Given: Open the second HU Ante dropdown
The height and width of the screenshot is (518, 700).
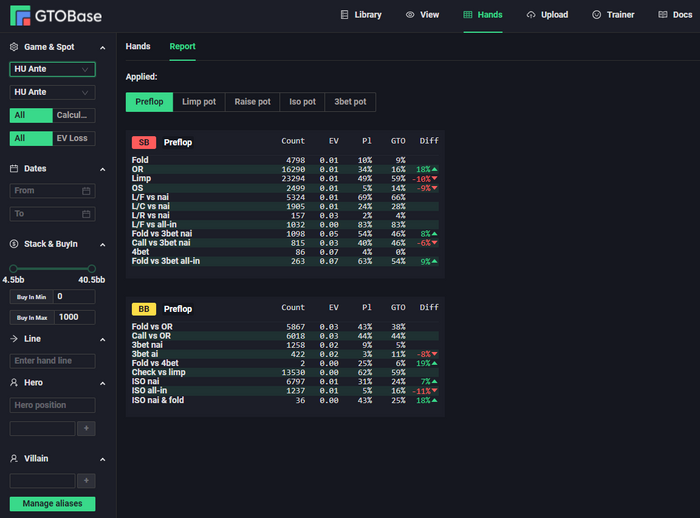Looking at the screenshot, I should [x=53, y=92].
